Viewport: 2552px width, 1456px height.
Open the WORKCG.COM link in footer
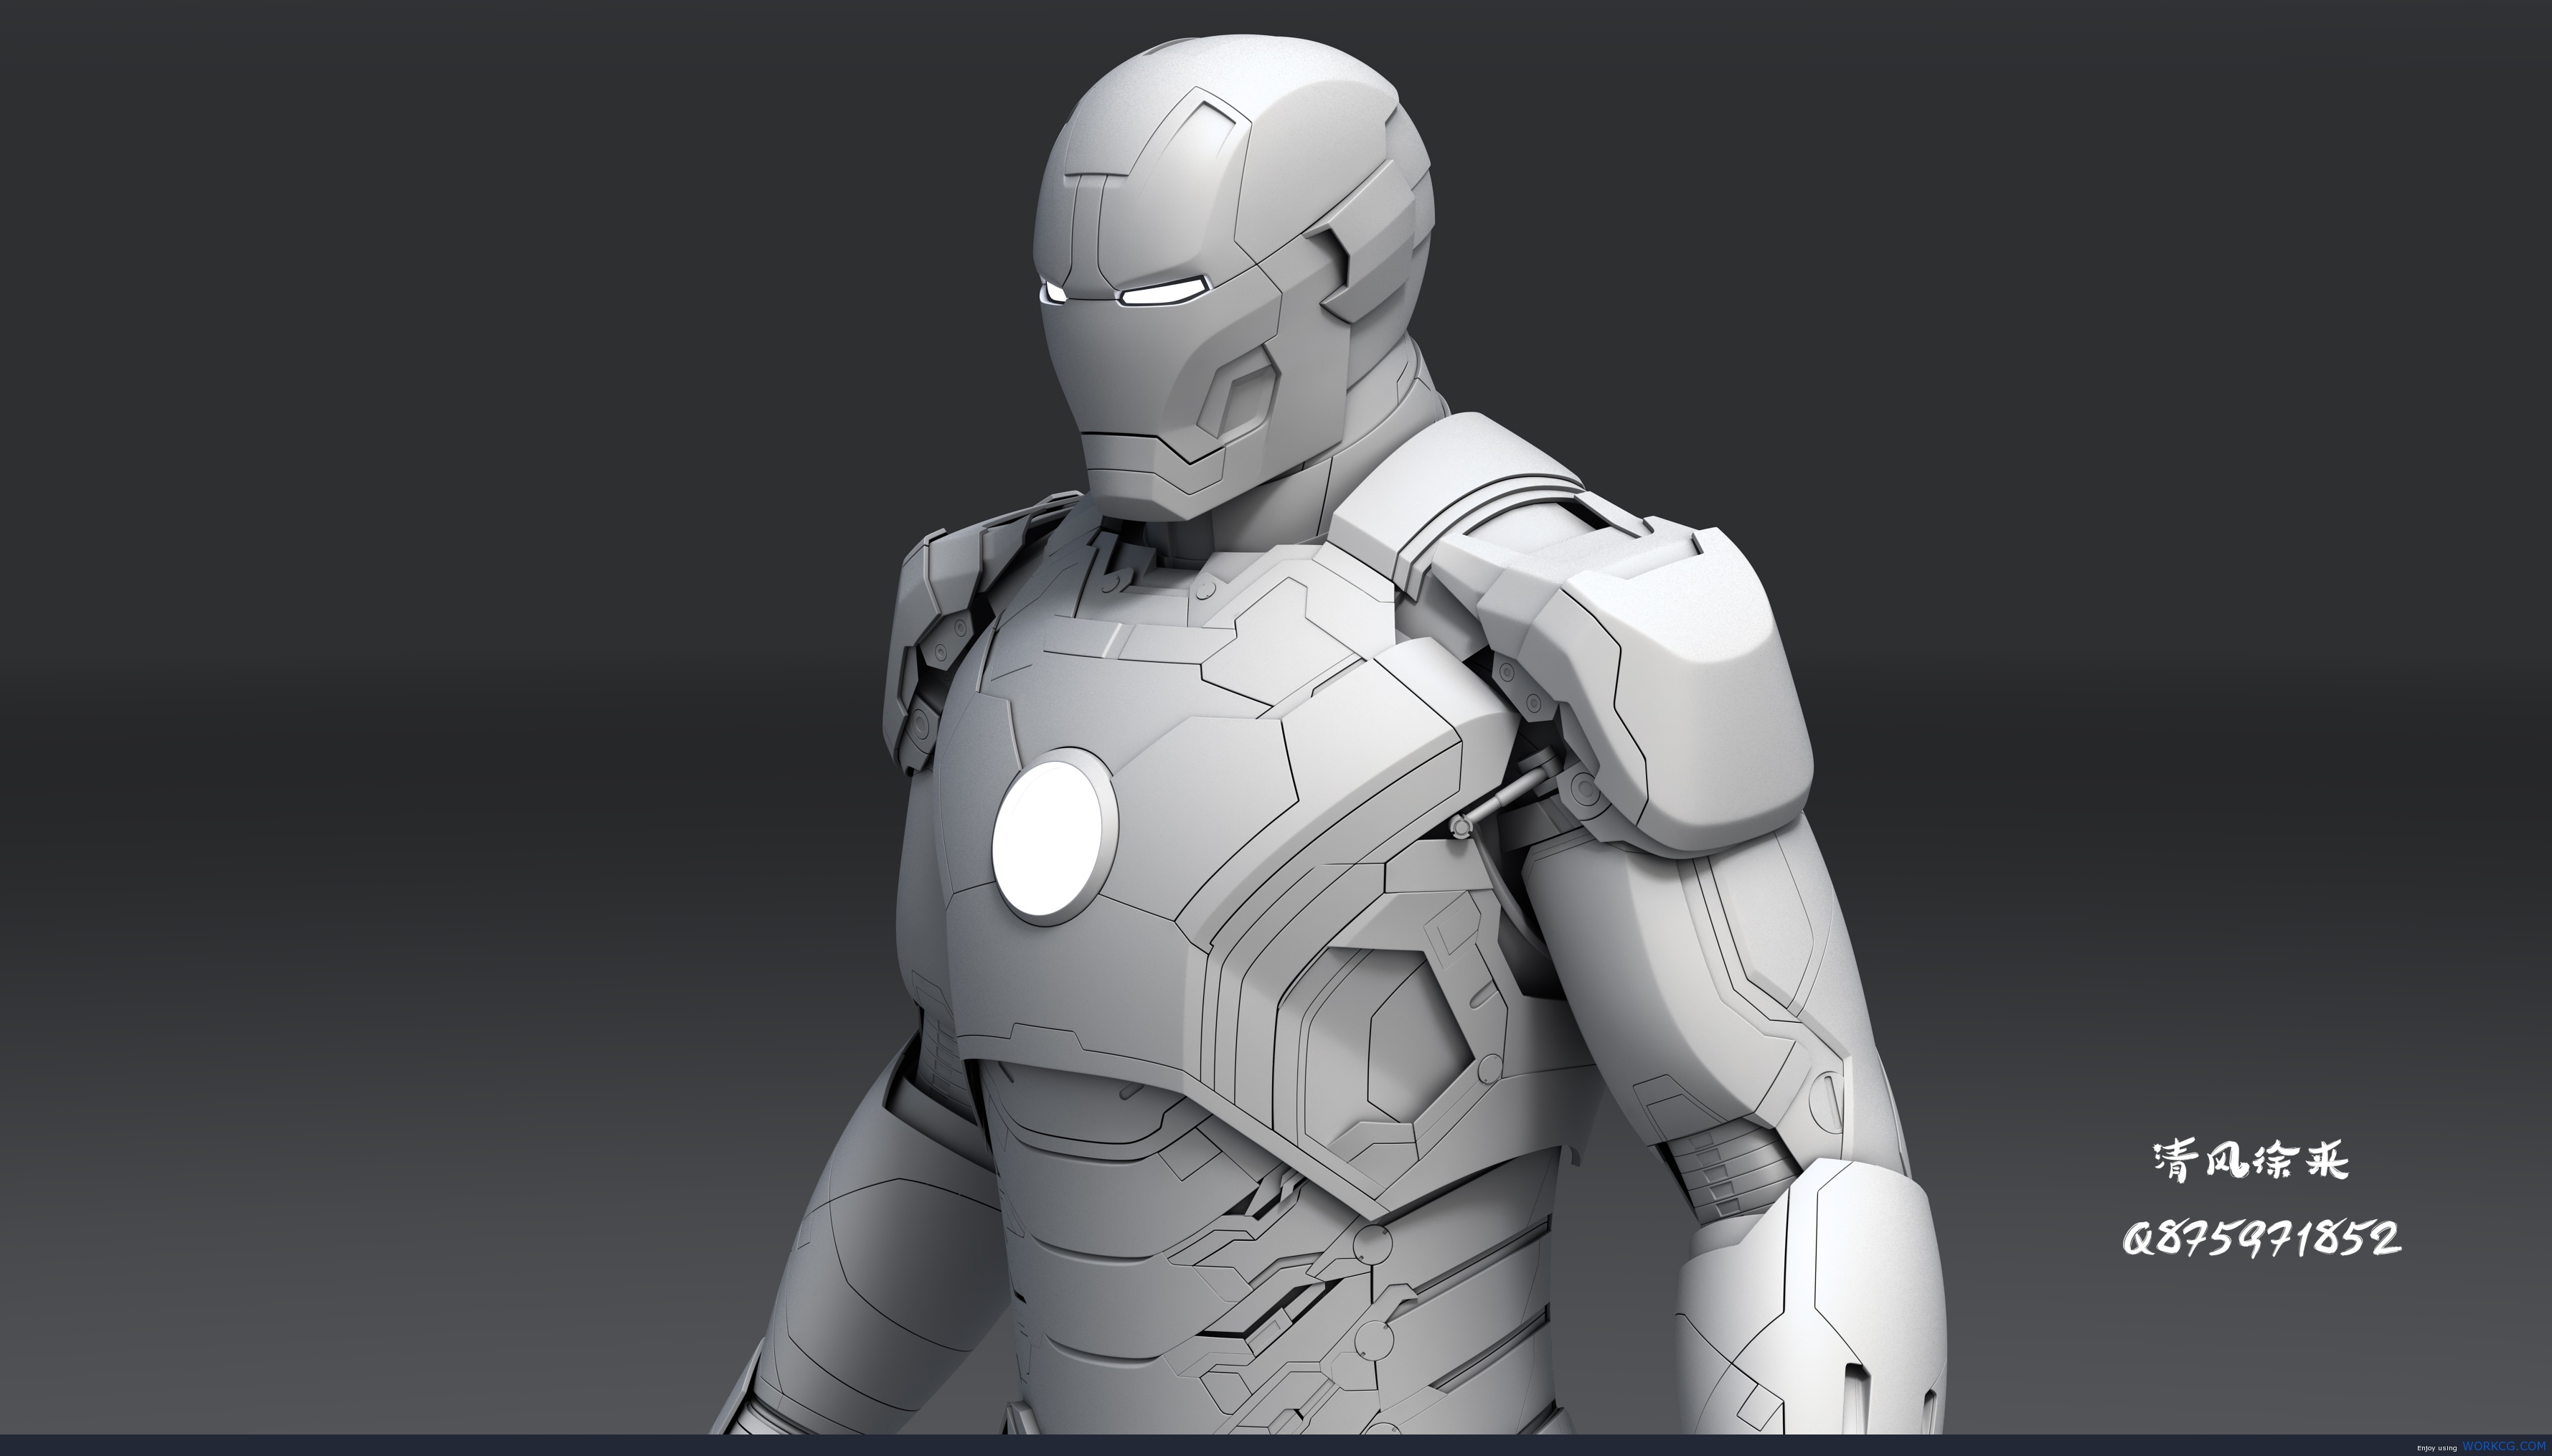tap(2504, 1446)
